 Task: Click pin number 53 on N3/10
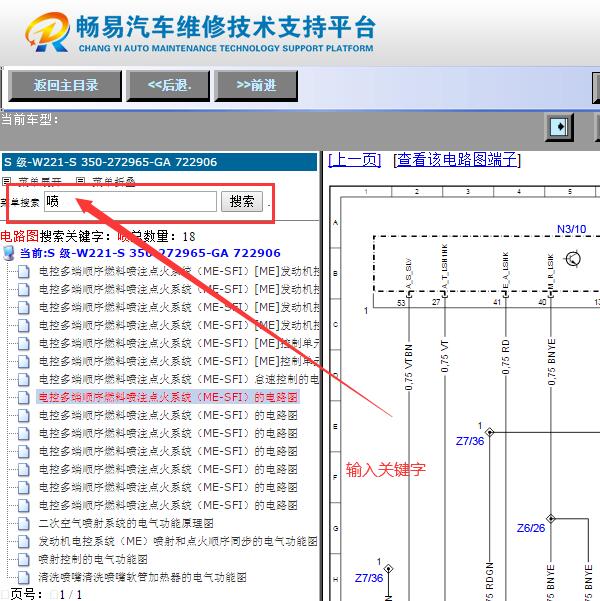click(x=401, y=303)
